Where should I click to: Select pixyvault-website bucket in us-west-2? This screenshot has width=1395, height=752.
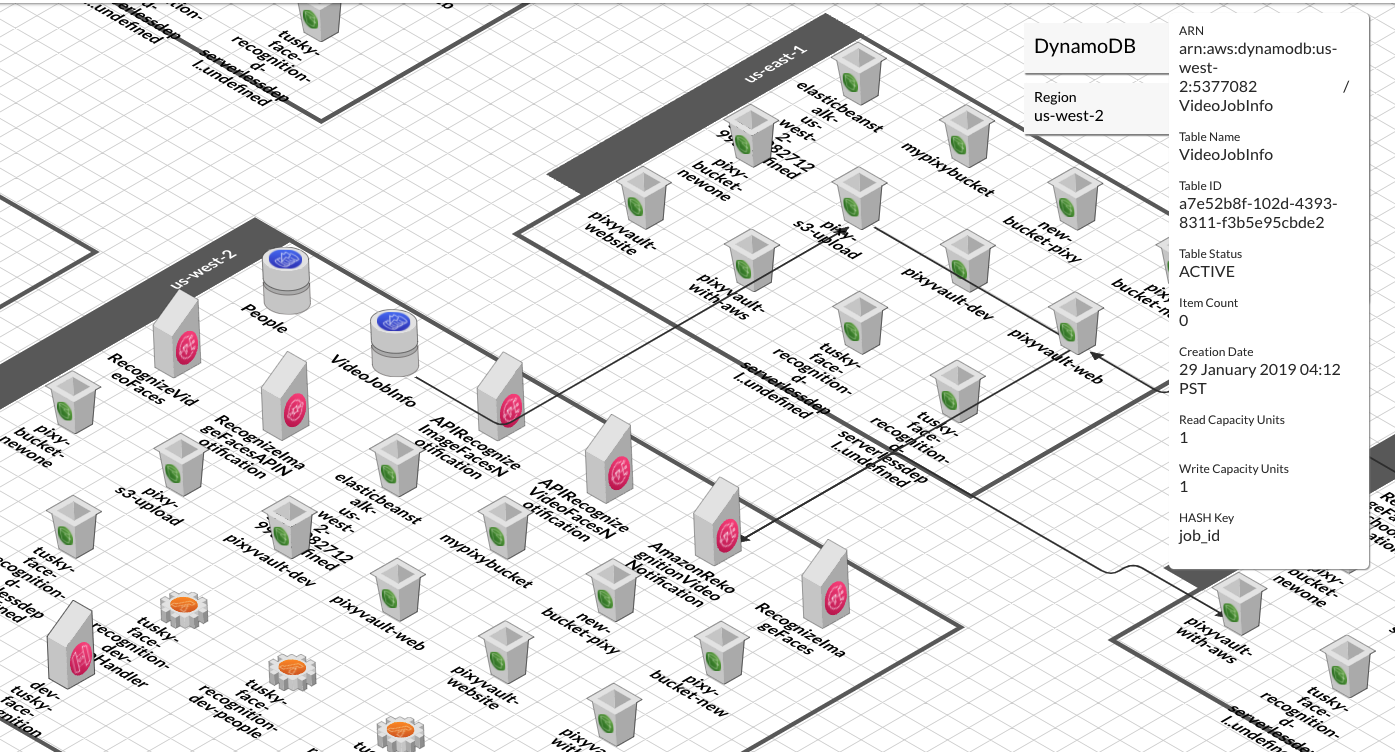tap(506, 653)
